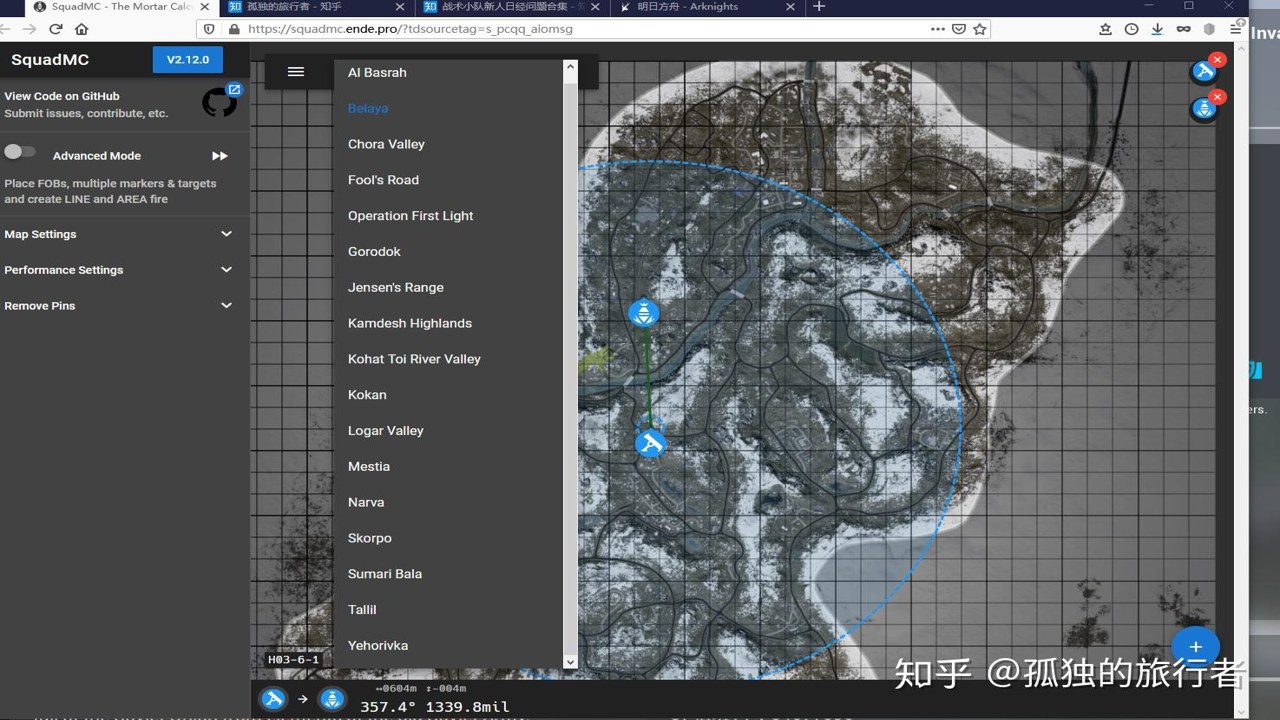Remove the mortar pin with its red X
Viewport: 1280px width, 720px height.
click(x=1217, y=60)
